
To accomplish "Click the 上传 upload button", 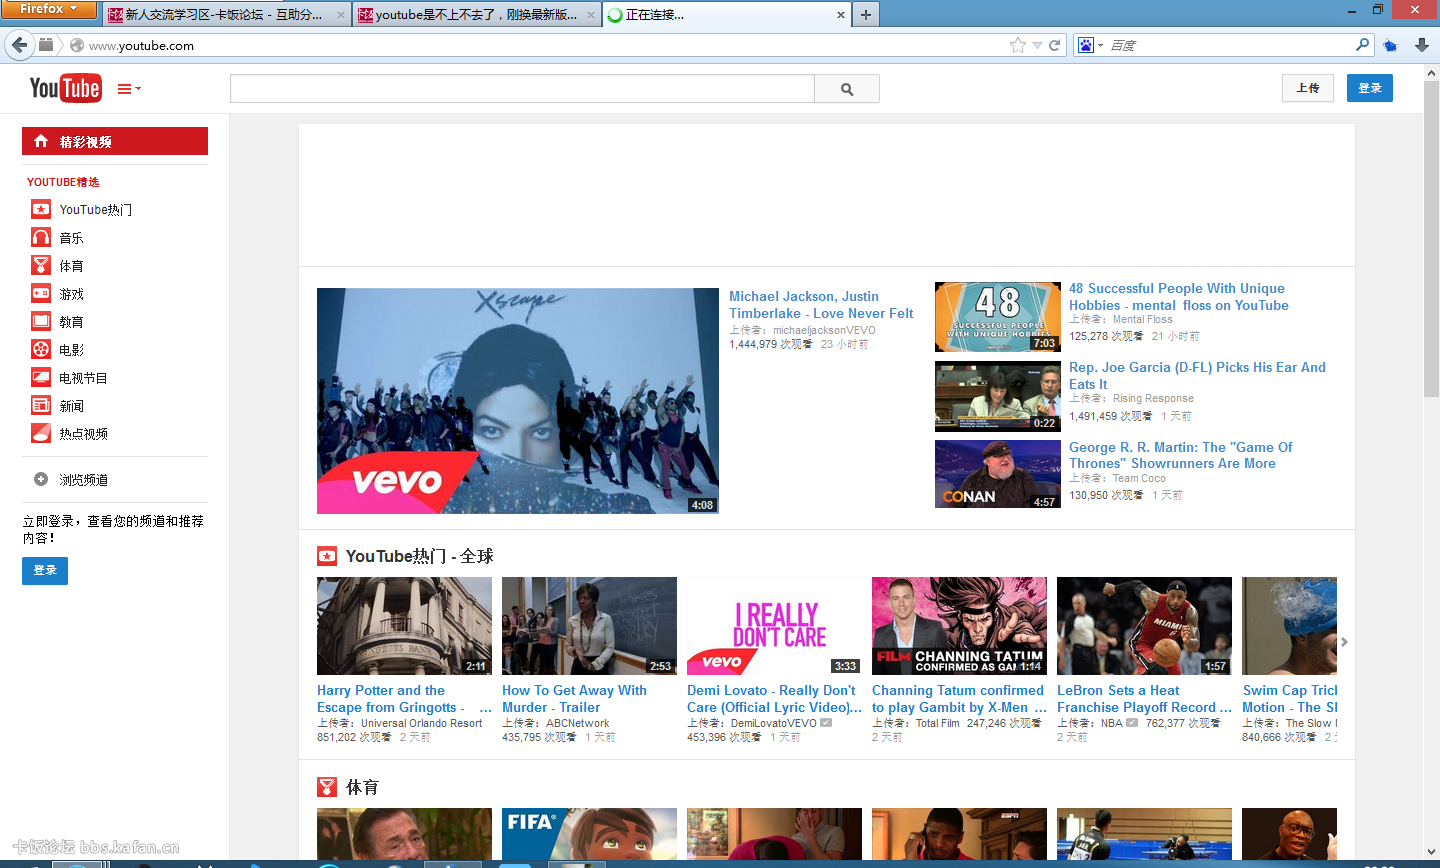I will coord(1308,88).
